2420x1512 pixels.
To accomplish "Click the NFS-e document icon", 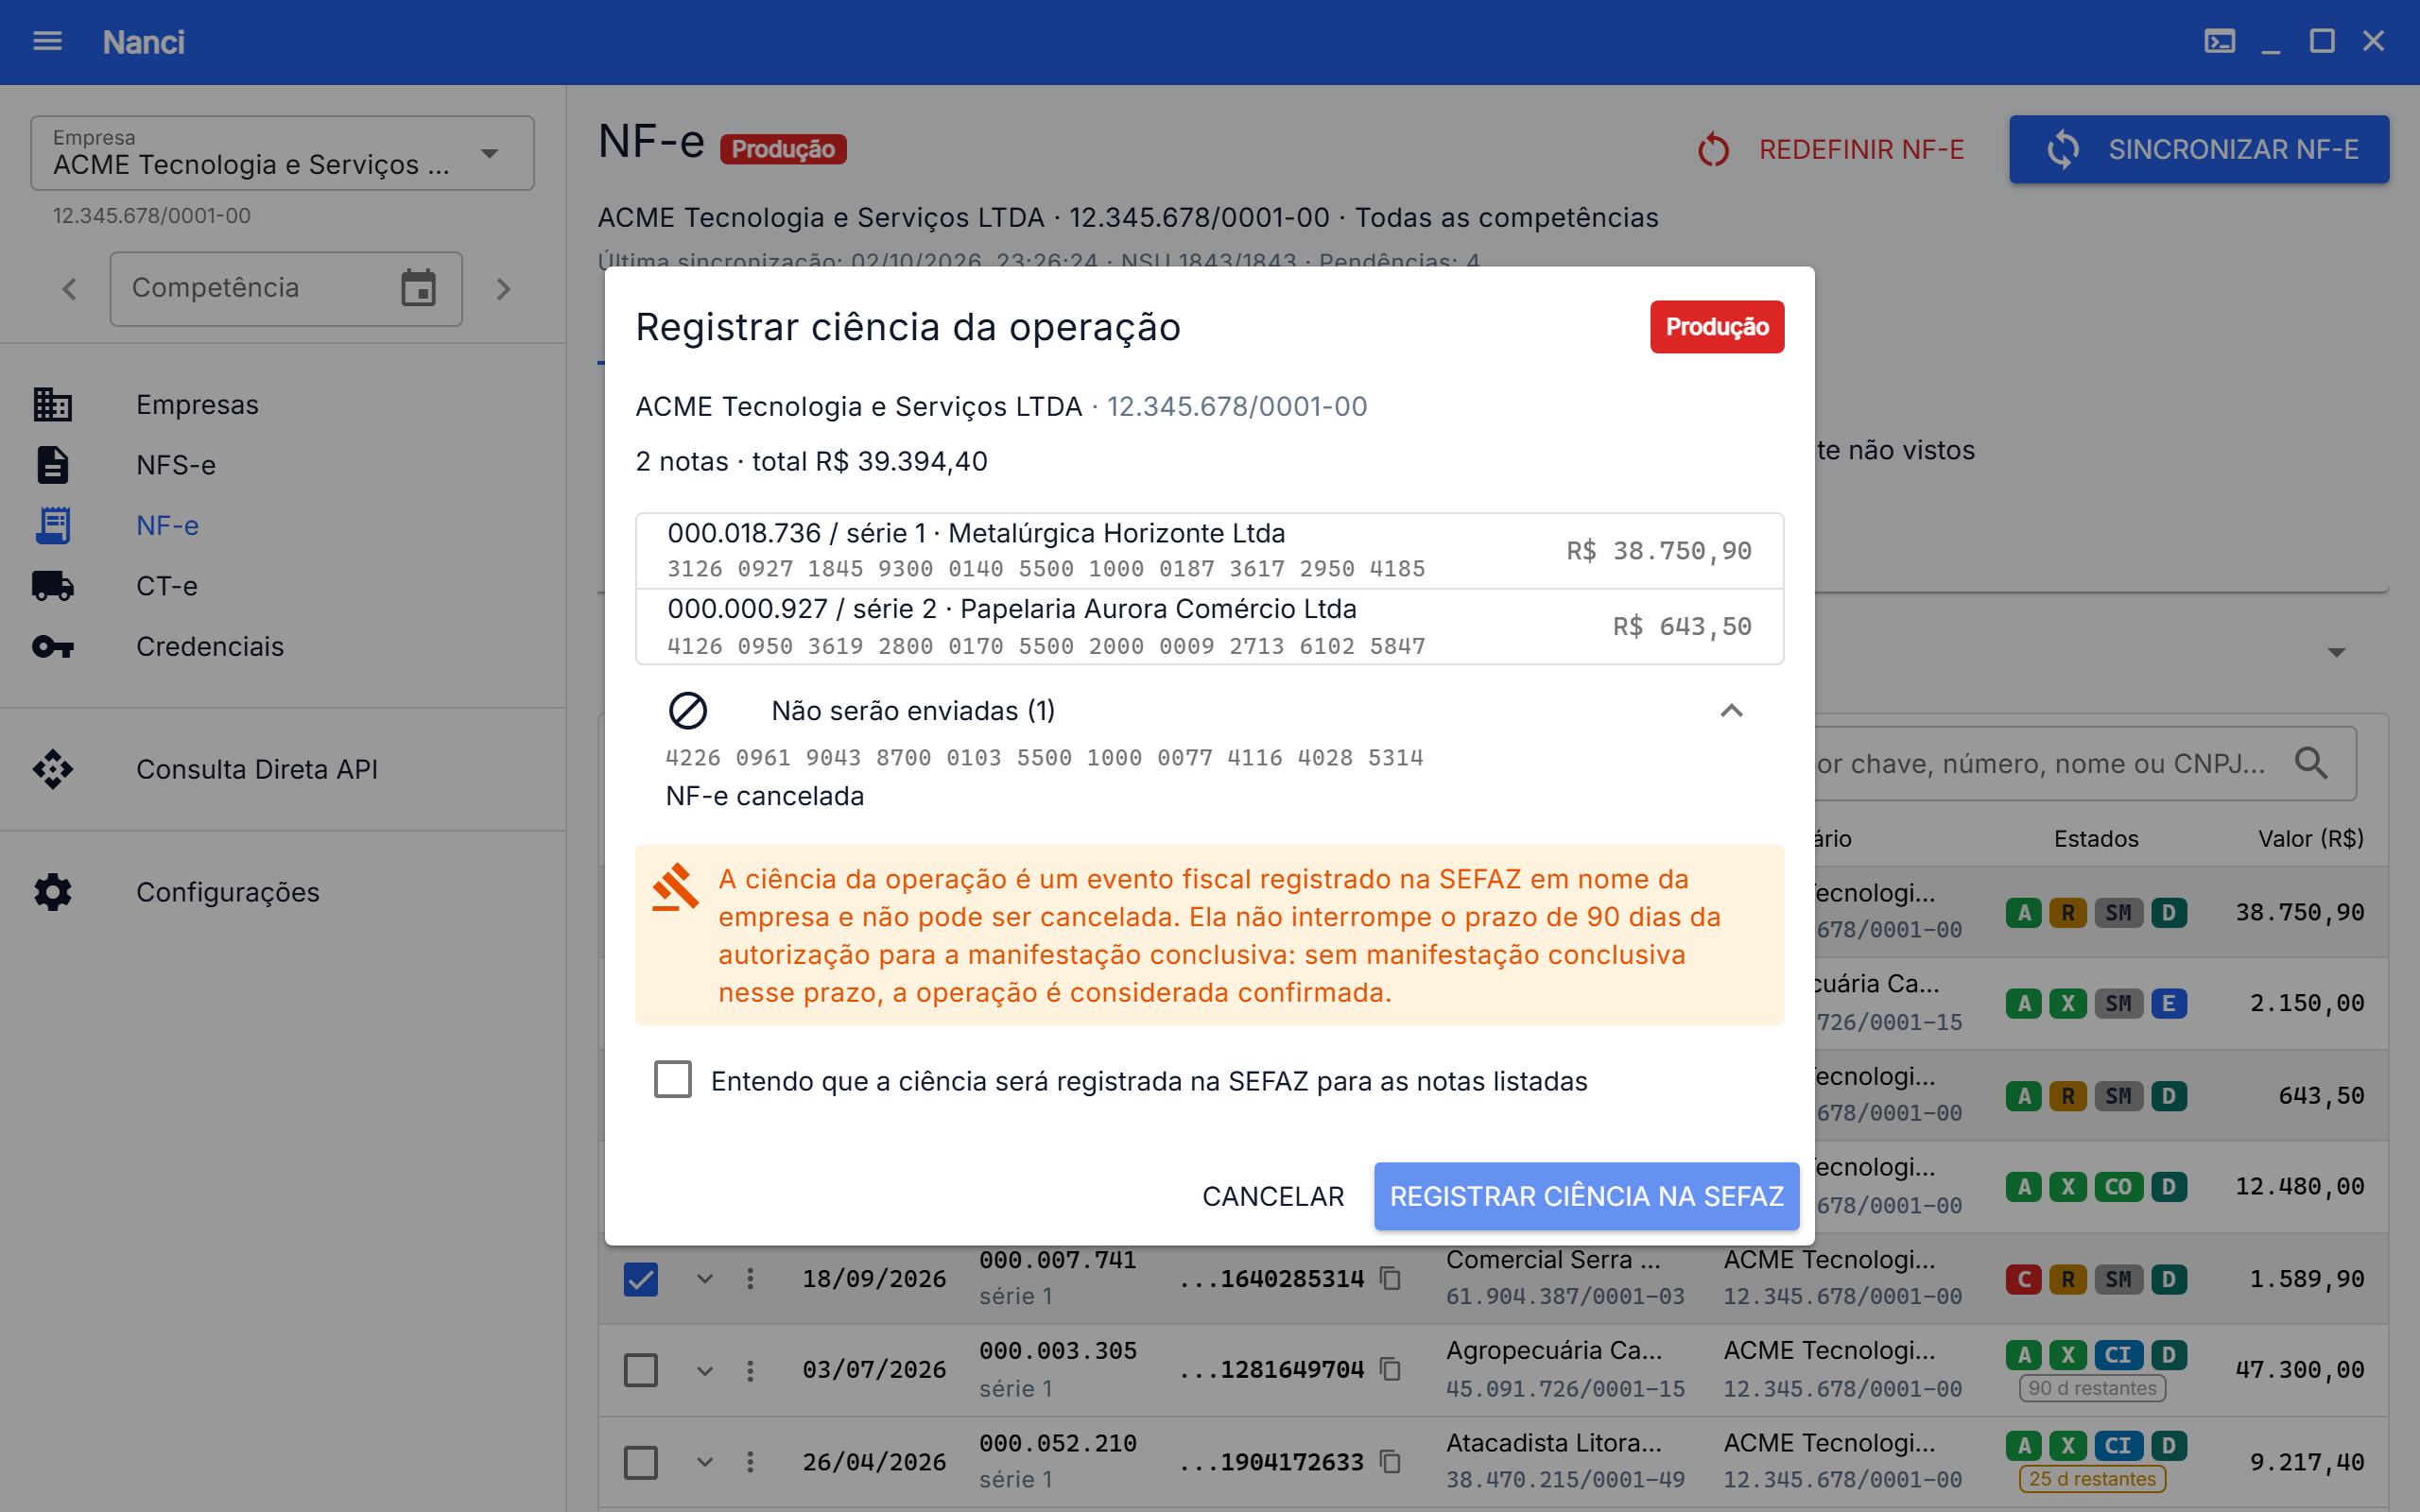I will click(x=52, y=465).
